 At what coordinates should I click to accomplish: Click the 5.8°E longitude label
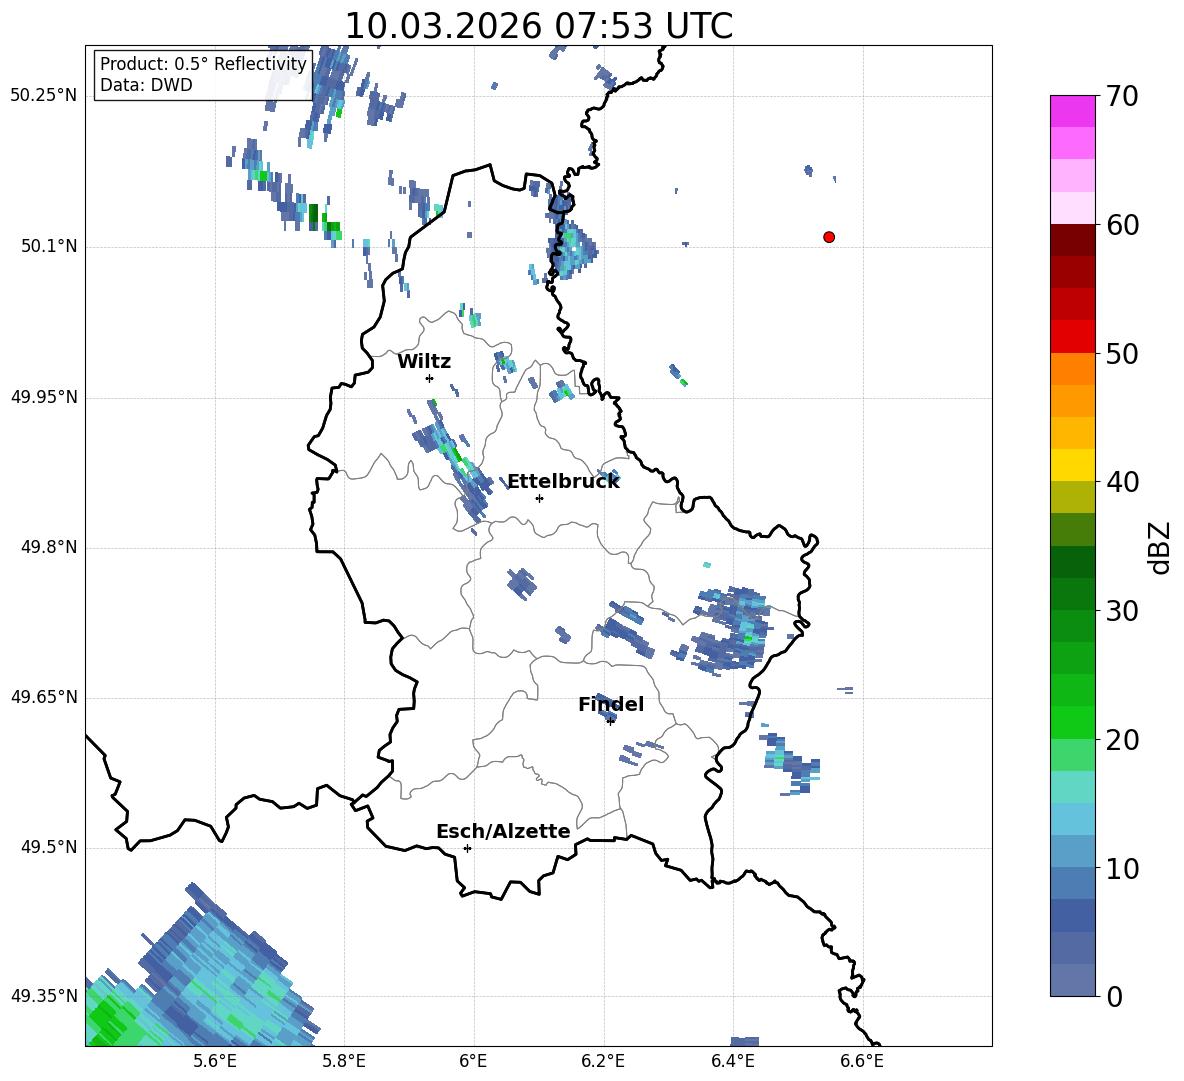point(344,1061)
